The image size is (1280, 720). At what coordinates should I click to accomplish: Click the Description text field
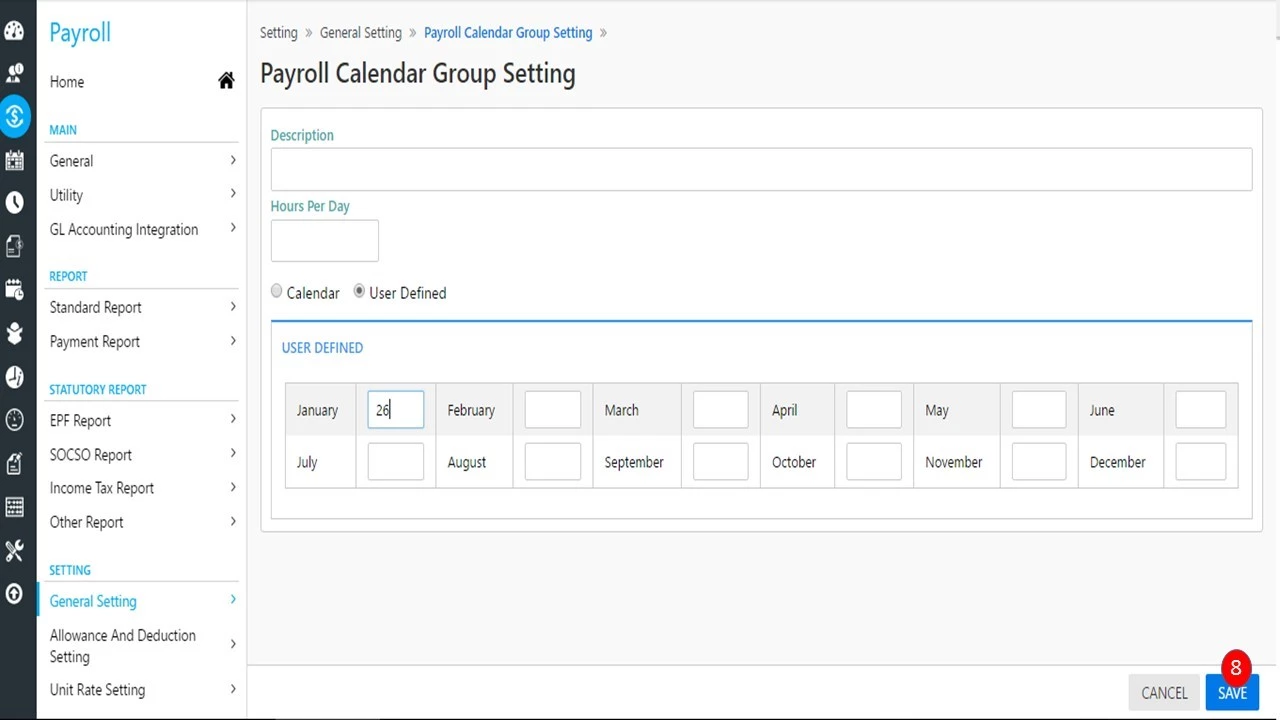[760, 169]
